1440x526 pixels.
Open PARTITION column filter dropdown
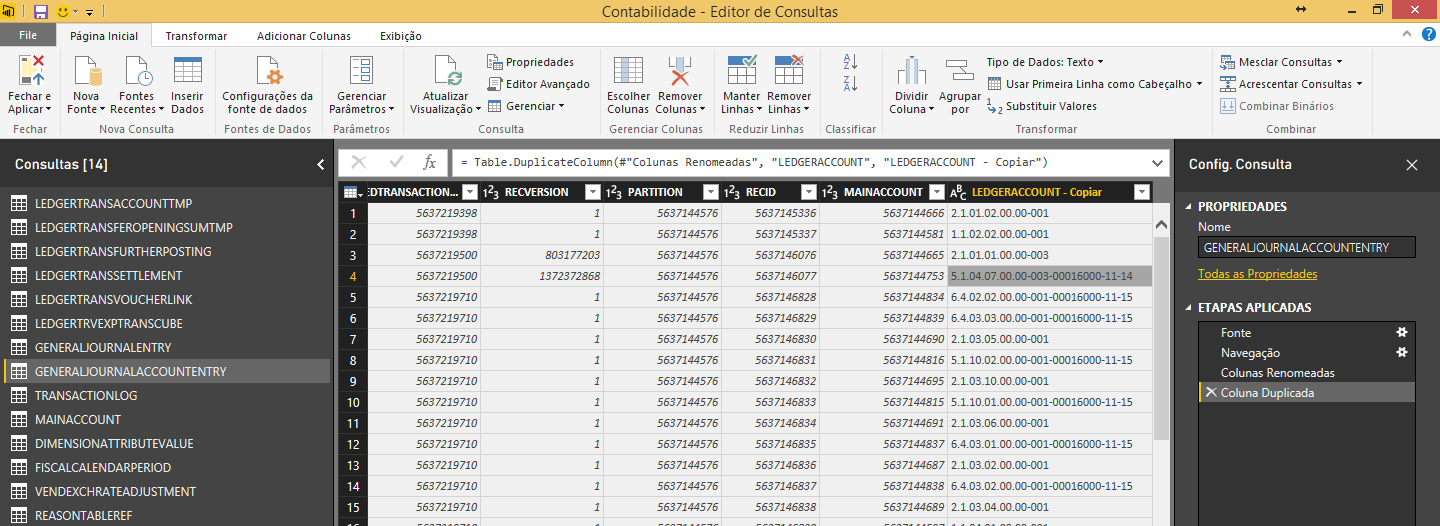(711, 192)
